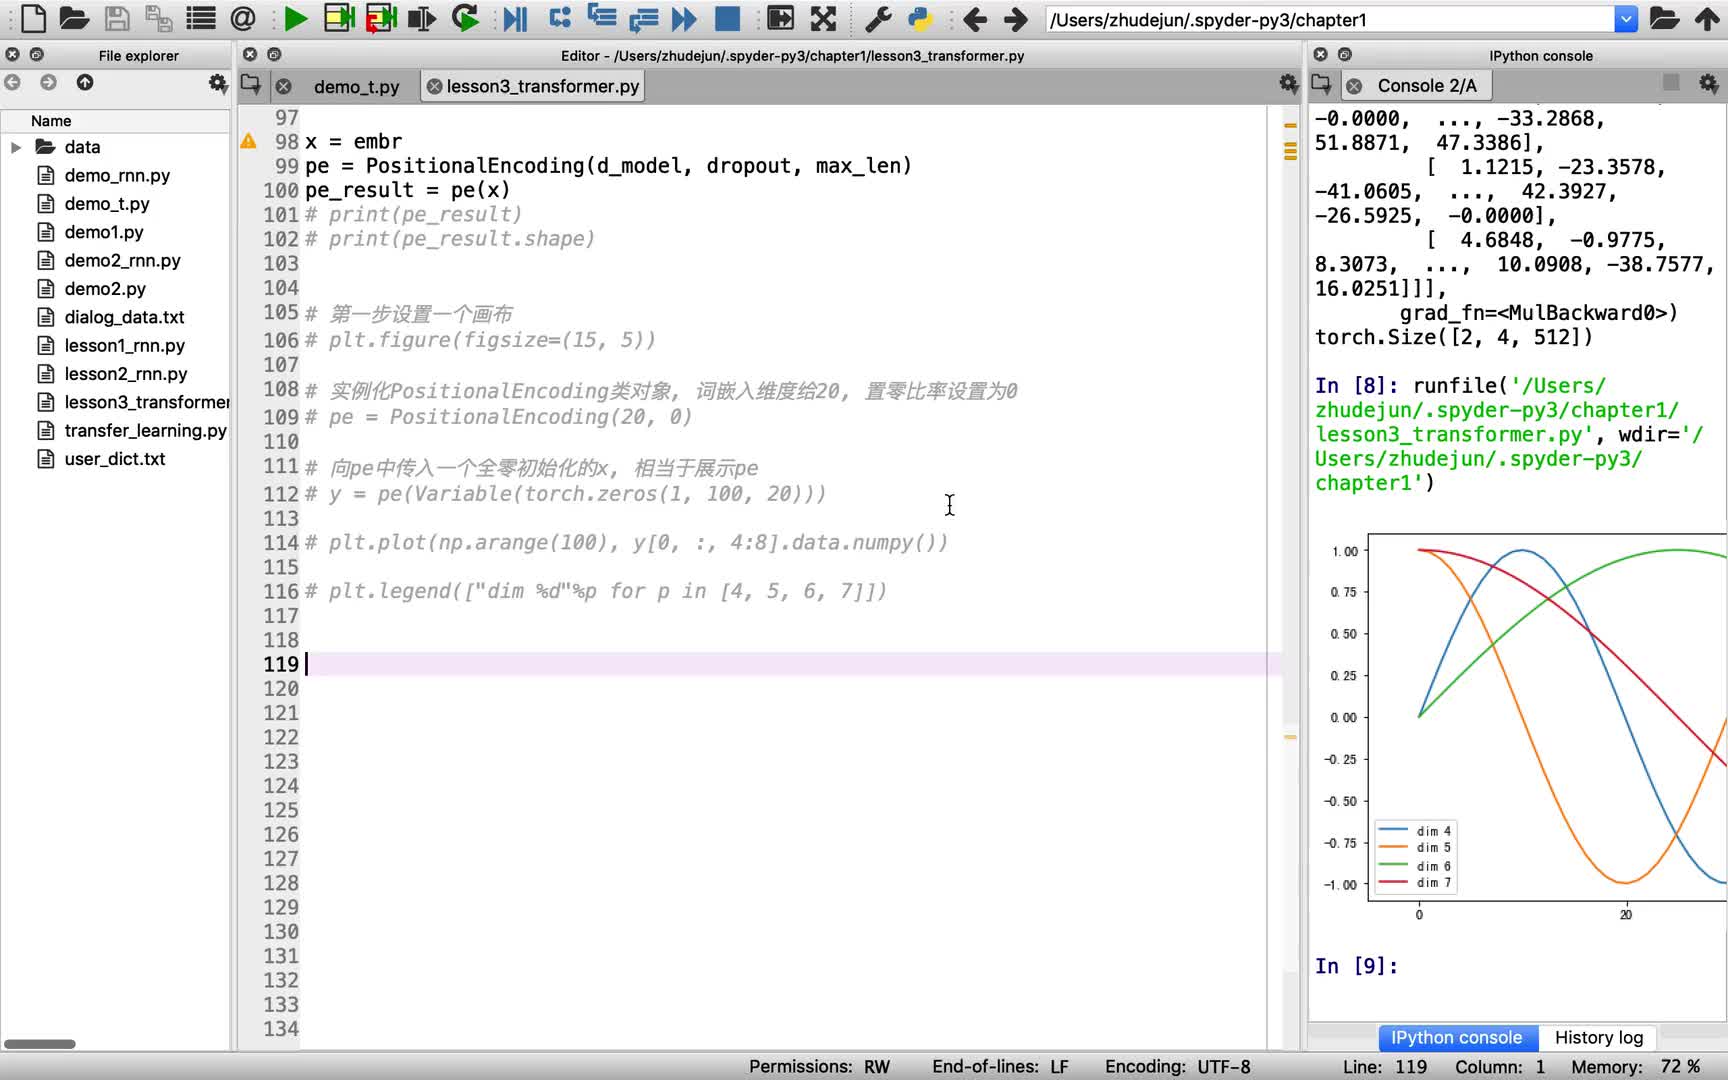1728x1080 pixels.
Task: Open a file using the folder icon
Action: coord(74,18)
